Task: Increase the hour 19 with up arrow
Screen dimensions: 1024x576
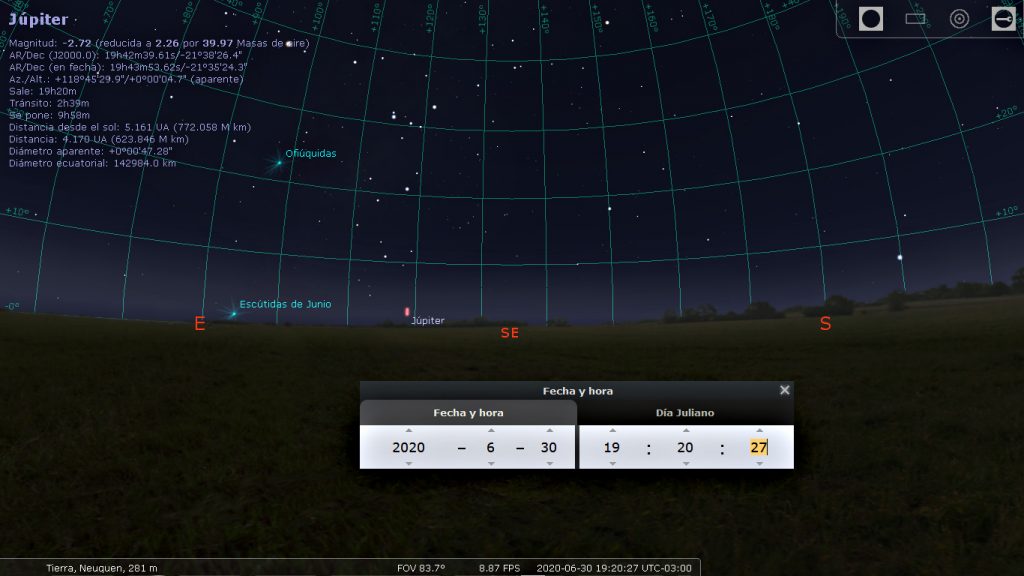Action: point(613,430)
